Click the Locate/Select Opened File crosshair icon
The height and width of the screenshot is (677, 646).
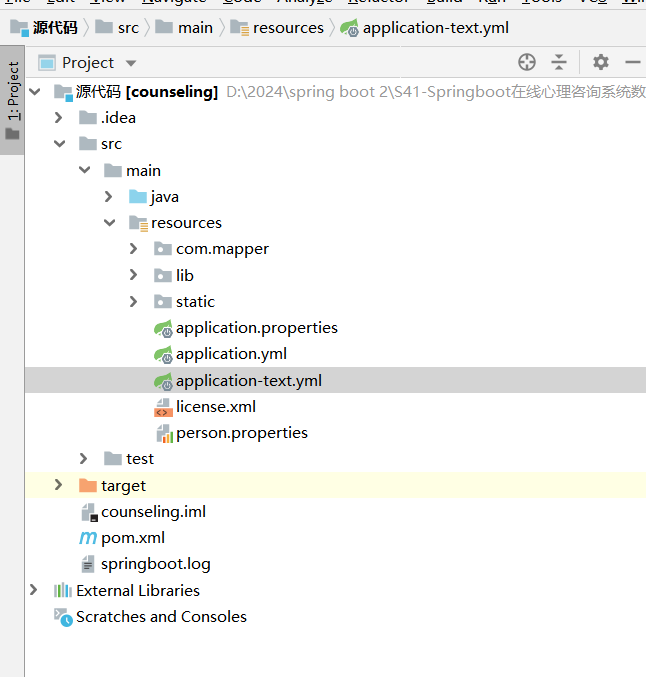point(527,62)
